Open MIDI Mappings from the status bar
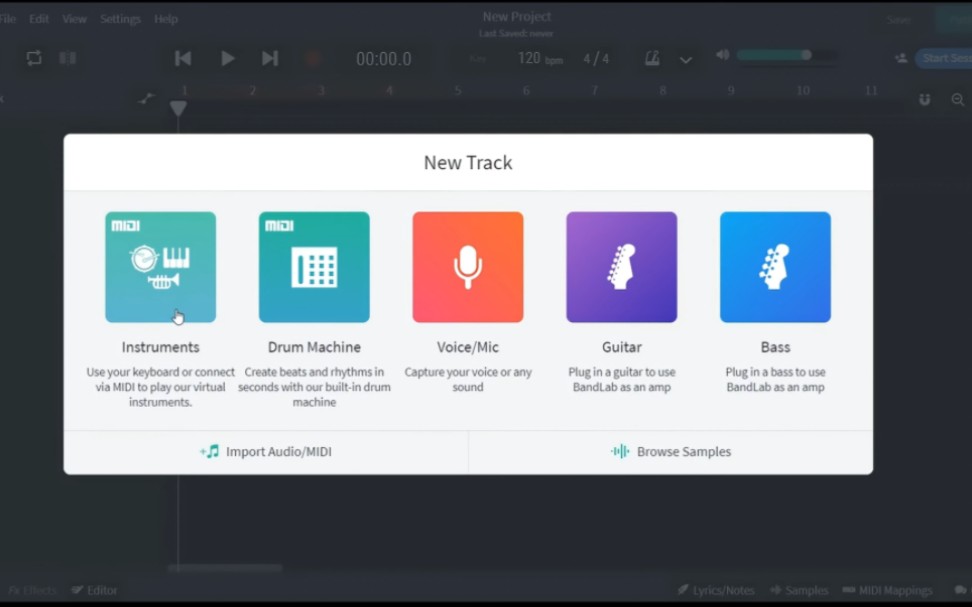This screenshot has width=972, height=607. coord(888,590)
